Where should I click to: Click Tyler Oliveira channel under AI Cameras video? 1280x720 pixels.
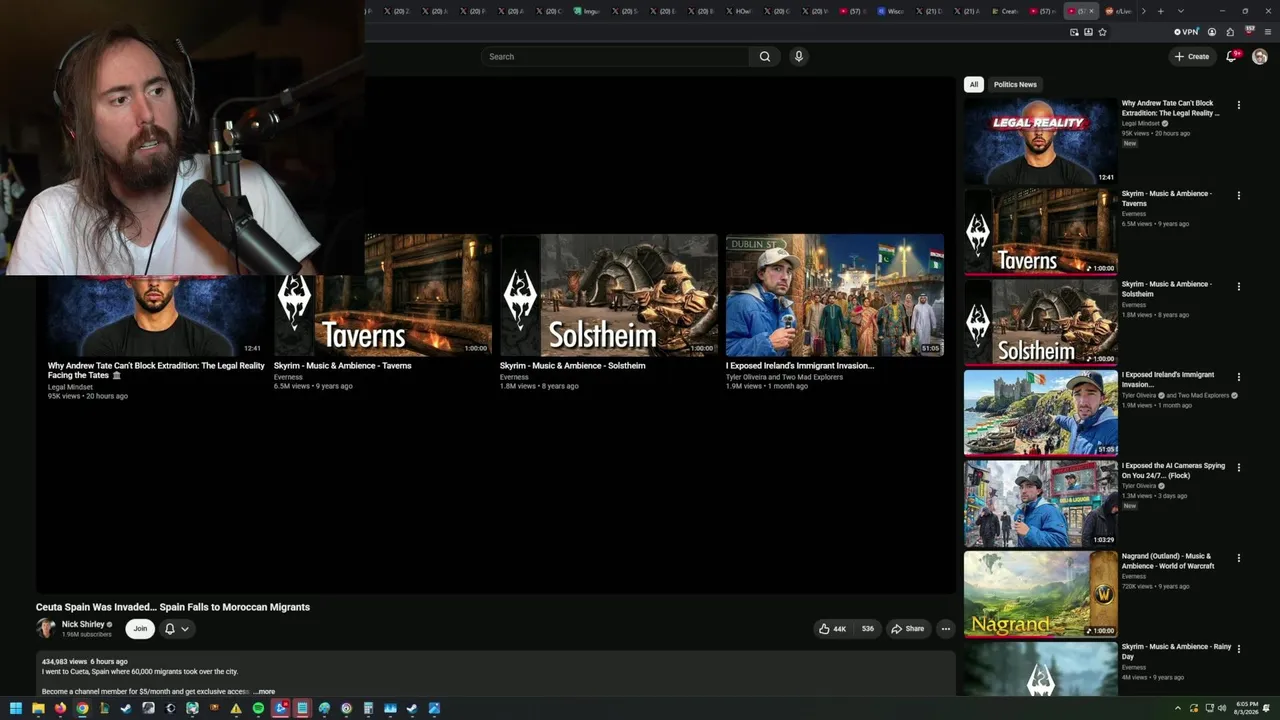click(x=1139, y=486)
